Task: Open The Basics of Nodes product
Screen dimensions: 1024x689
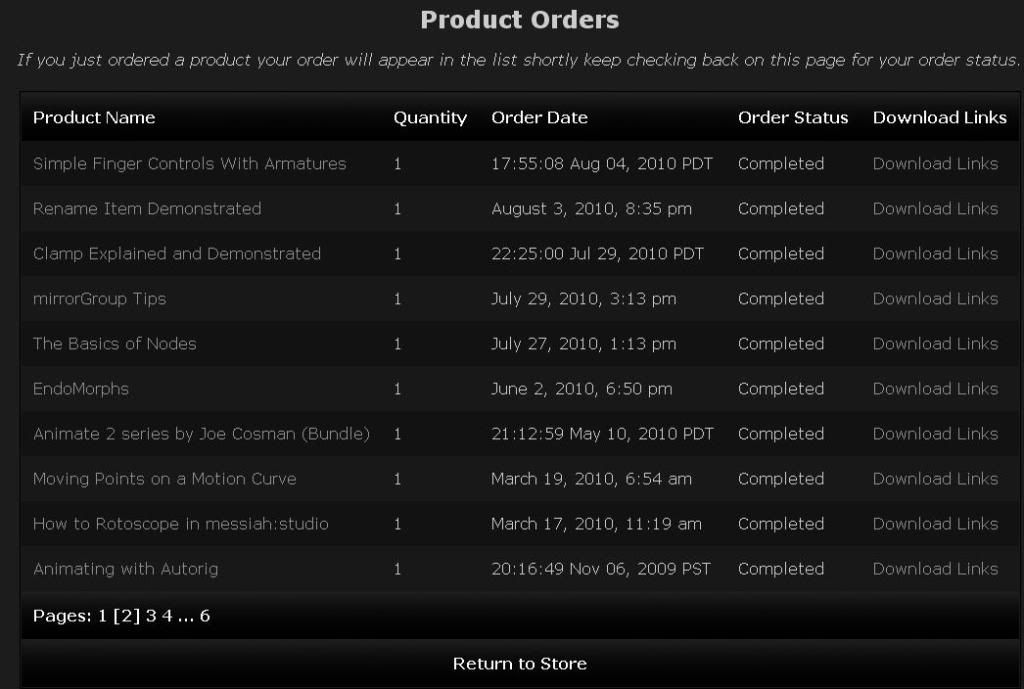Action: click(114, 344)
